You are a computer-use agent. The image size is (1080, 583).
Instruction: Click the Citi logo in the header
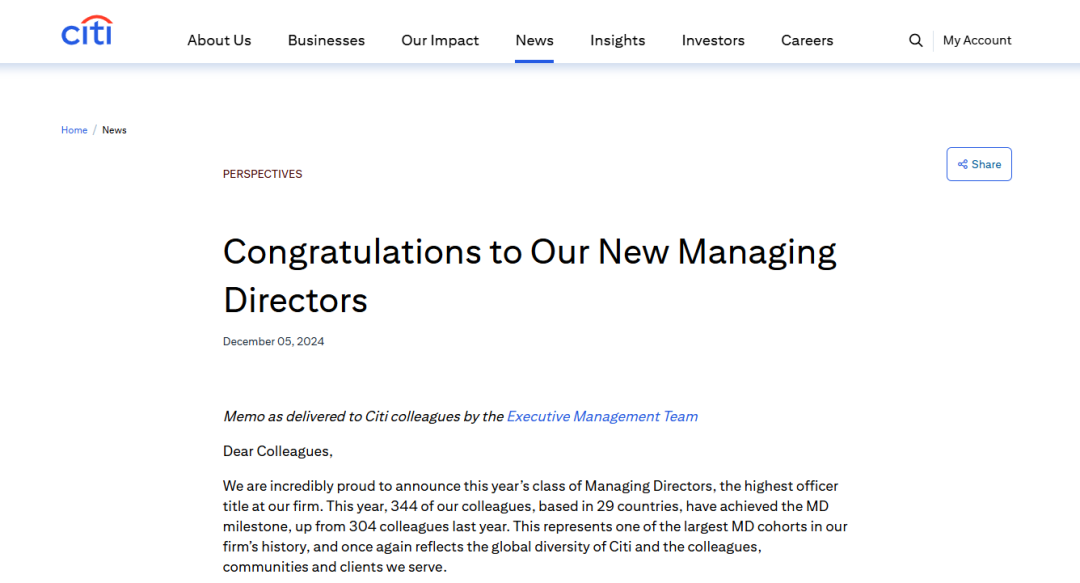click(87, 31)
